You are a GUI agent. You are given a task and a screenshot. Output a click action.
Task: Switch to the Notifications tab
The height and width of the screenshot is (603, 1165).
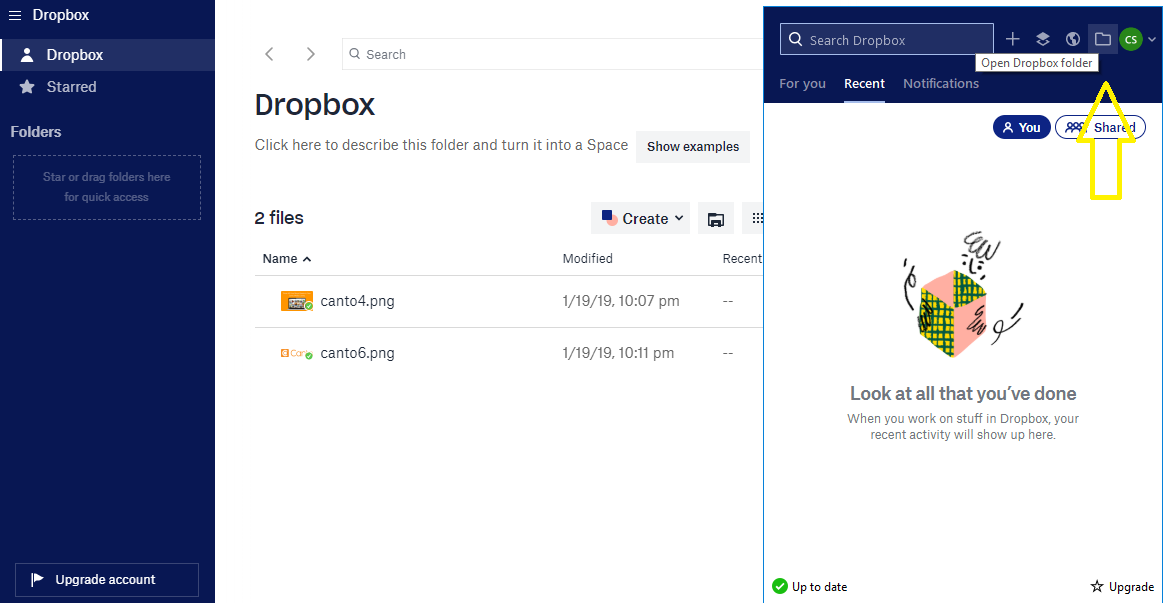pyautogui.click(x=941, y=84)
